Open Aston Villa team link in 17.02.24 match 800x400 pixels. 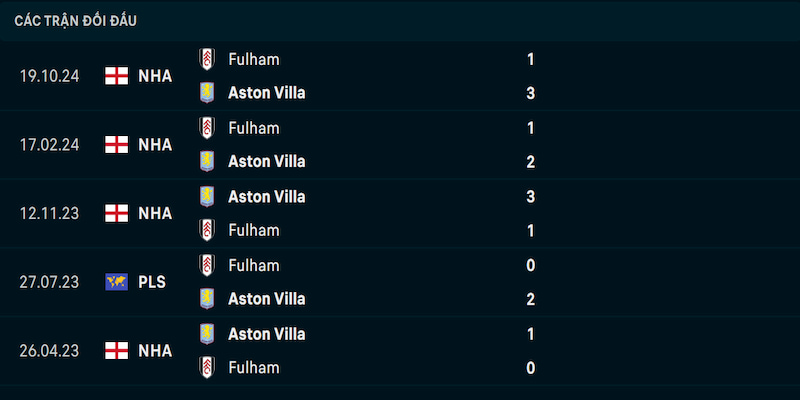pos(267,162)
